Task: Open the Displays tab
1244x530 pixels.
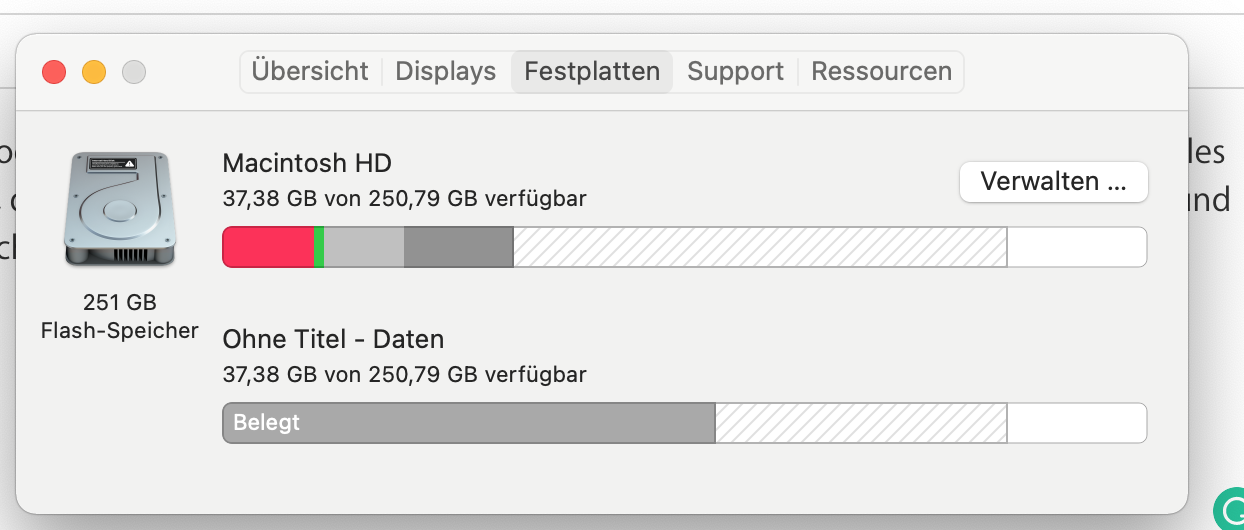Action: [446, 72]
